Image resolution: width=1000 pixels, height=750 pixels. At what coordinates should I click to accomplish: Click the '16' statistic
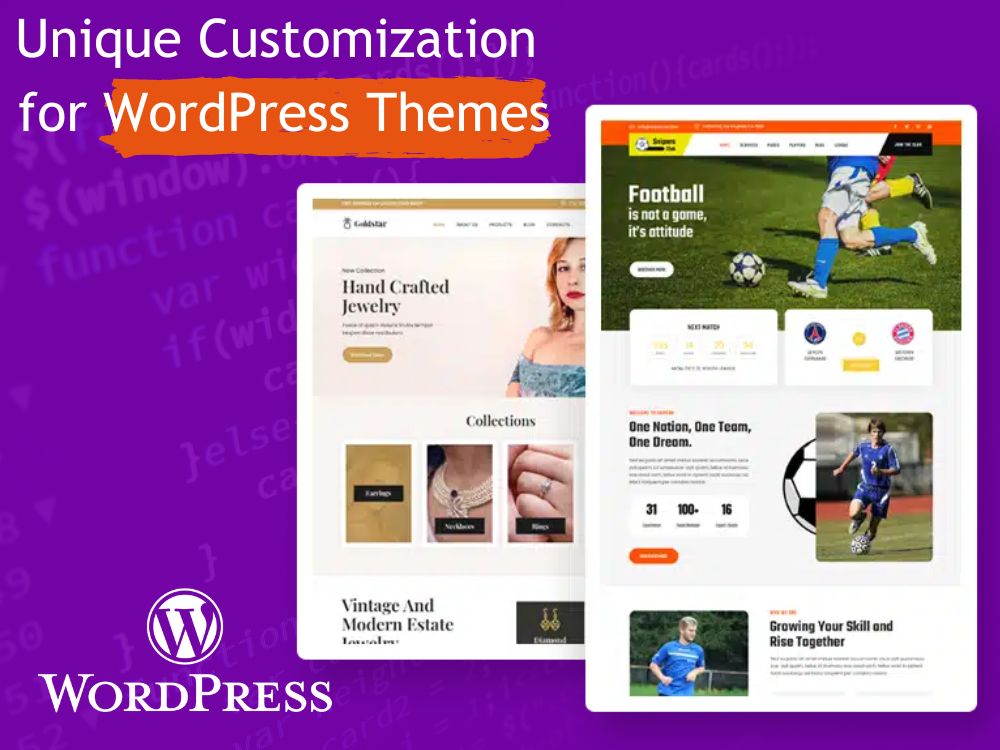pos(726,510)
